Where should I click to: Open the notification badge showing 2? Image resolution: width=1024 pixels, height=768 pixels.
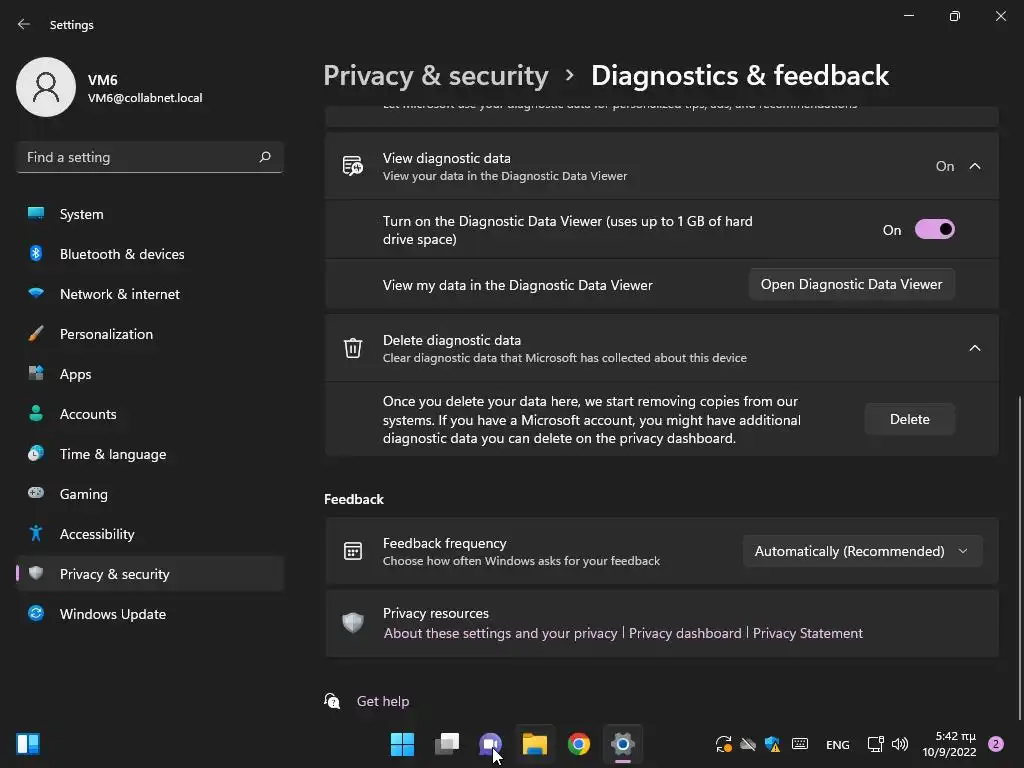[995, 744]
